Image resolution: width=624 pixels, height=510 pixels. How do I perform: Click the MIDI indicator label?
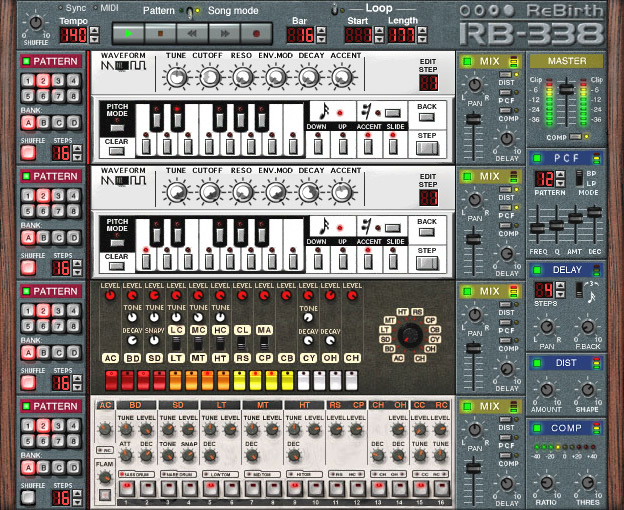point(108,8)
